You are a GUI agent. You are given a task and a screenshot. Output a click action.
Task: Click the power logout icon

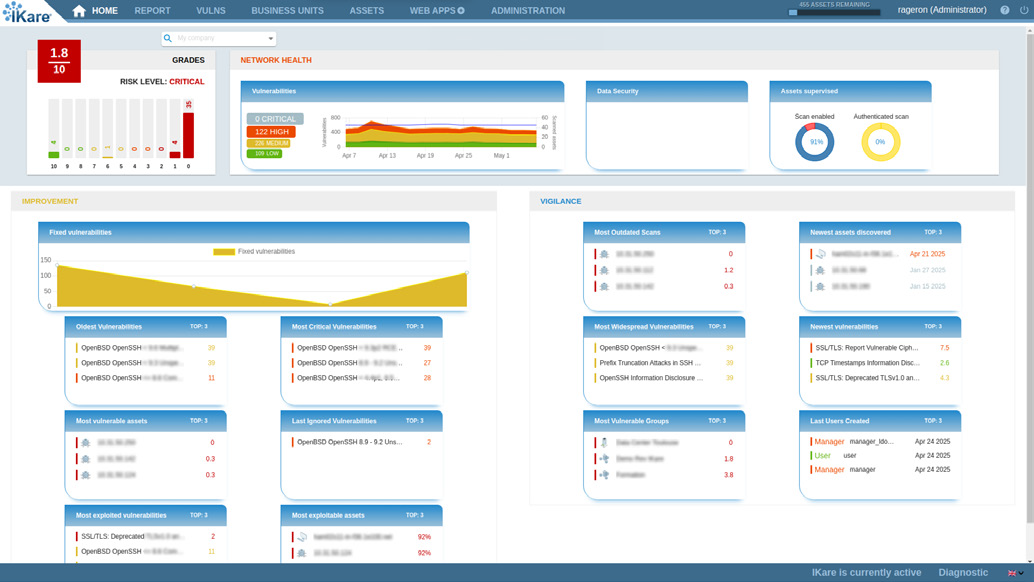coord(1024,10)
